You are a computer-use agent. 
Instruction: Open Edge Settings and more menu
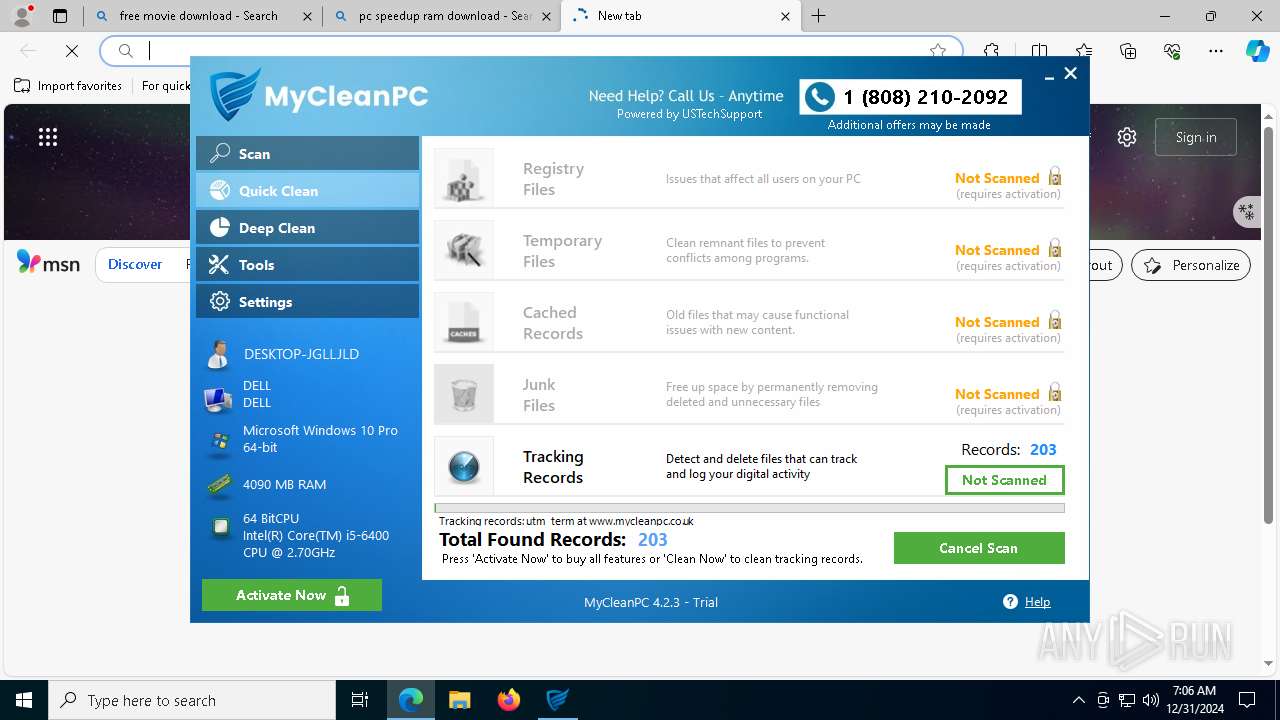click(1216, 51)
